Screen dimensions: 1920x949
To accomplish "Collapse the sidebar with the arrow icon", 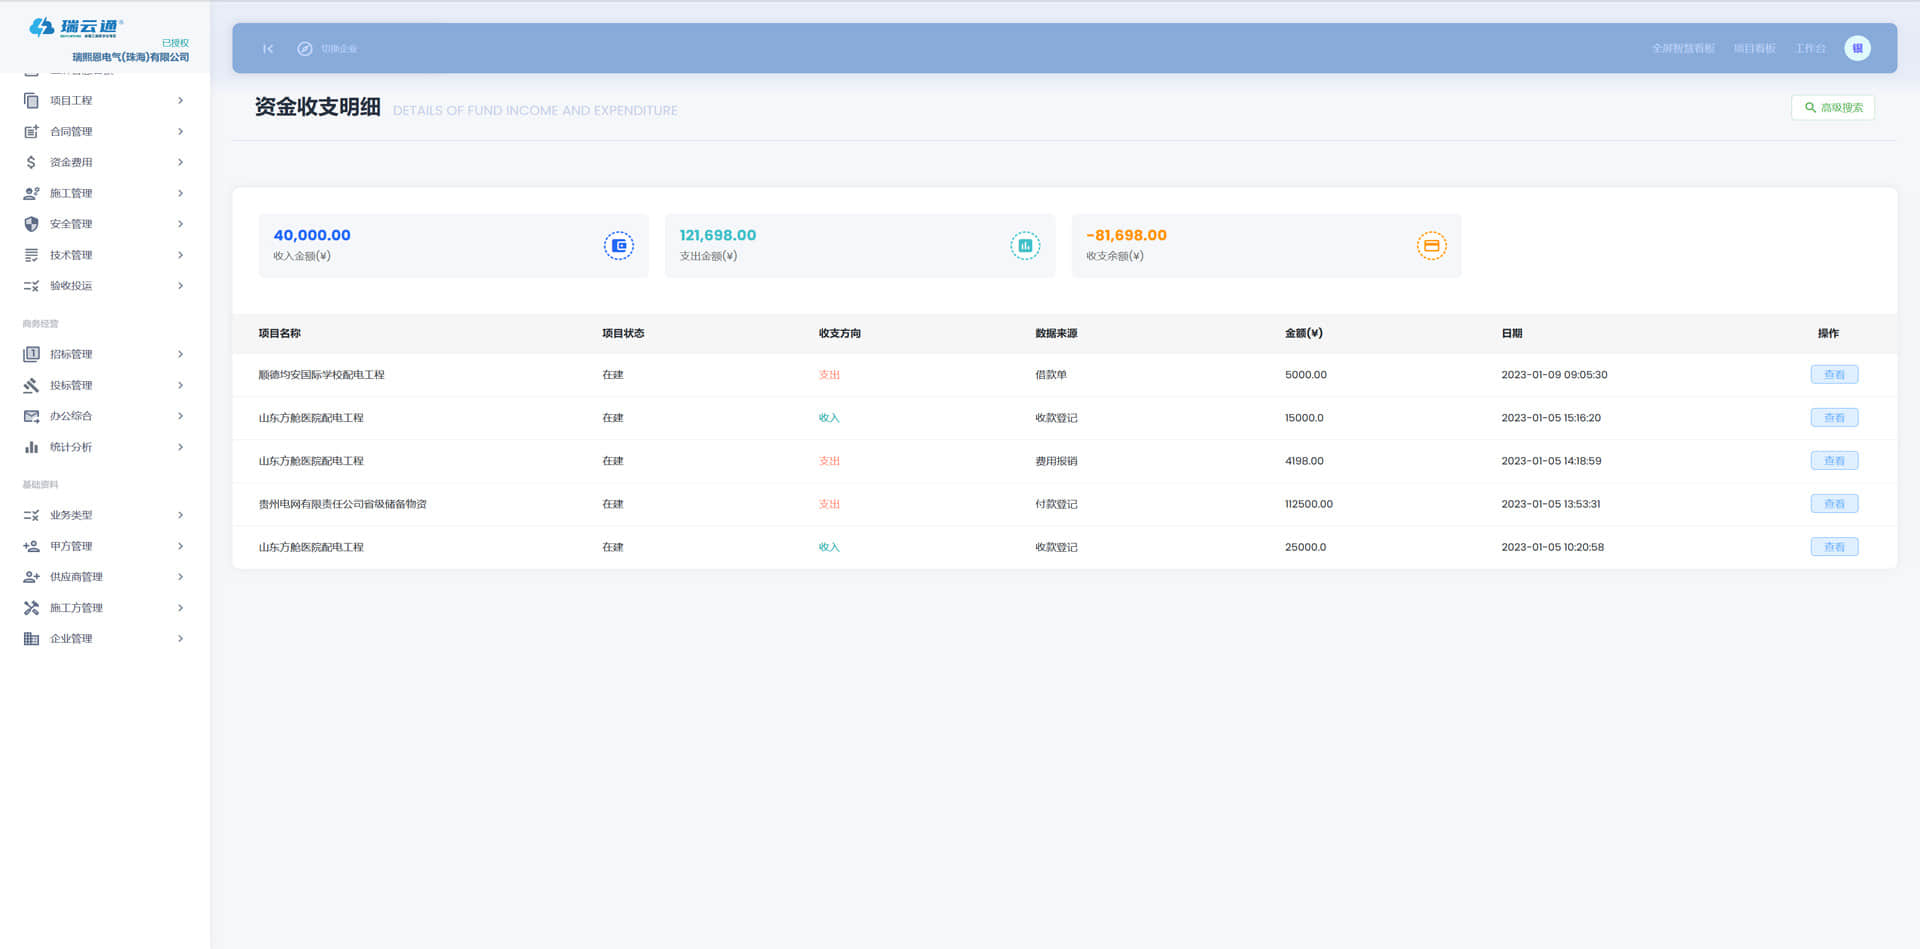I will click(x=268, y=49).
